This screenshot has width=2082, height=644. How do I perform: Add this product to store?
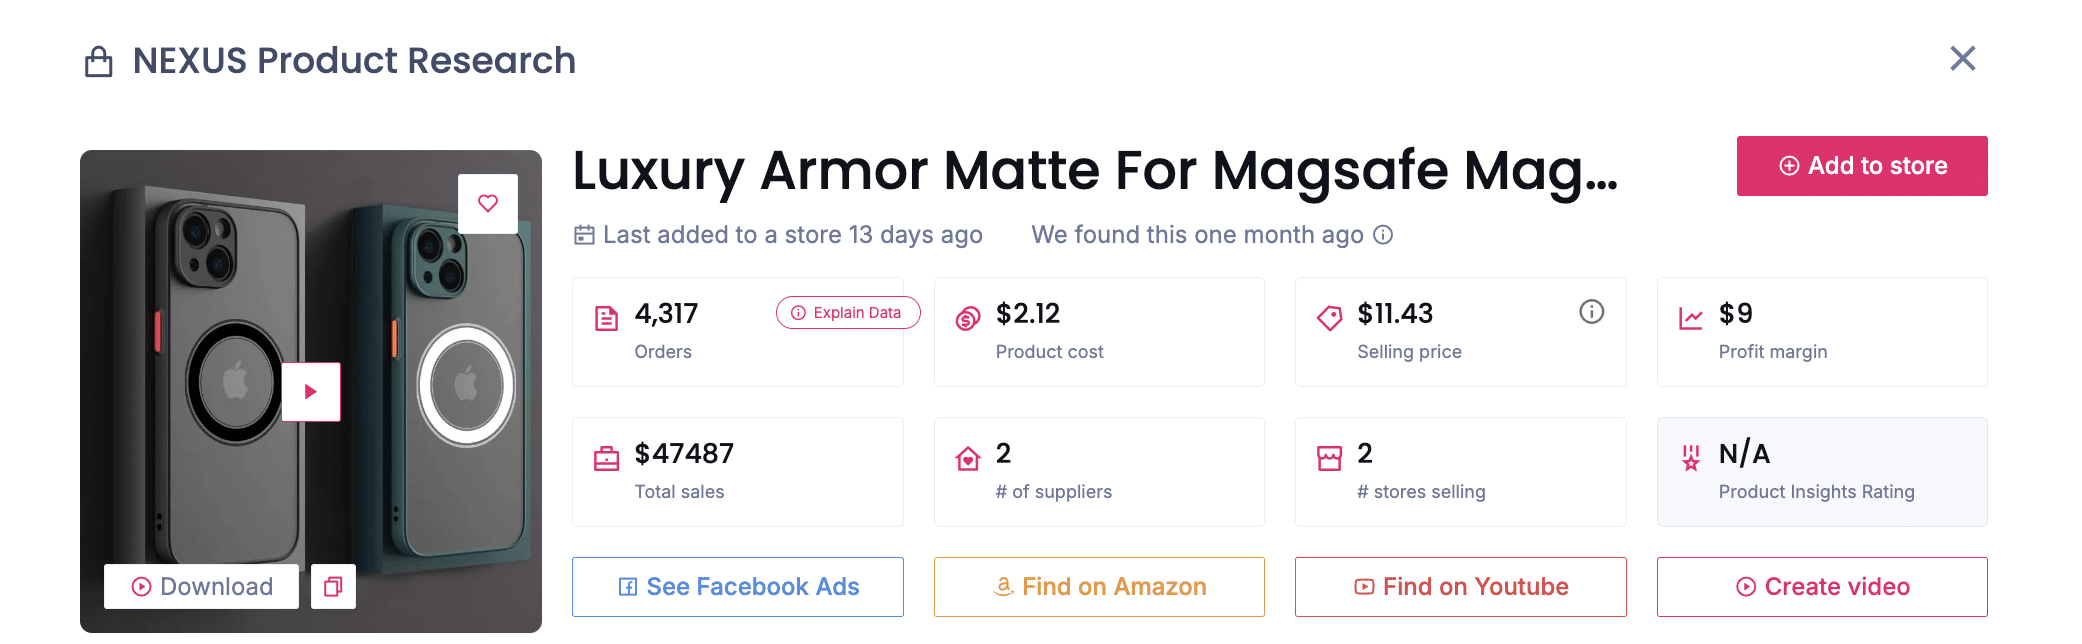click(1861, 166)
